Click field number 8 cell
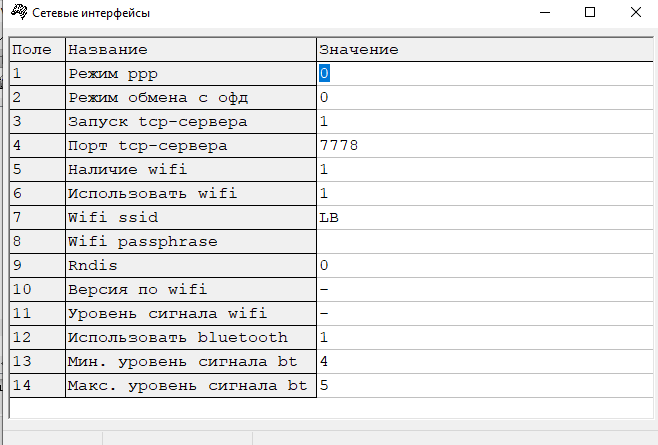Image resolution: width=658 pixels, height=445 pixels. 37,241
